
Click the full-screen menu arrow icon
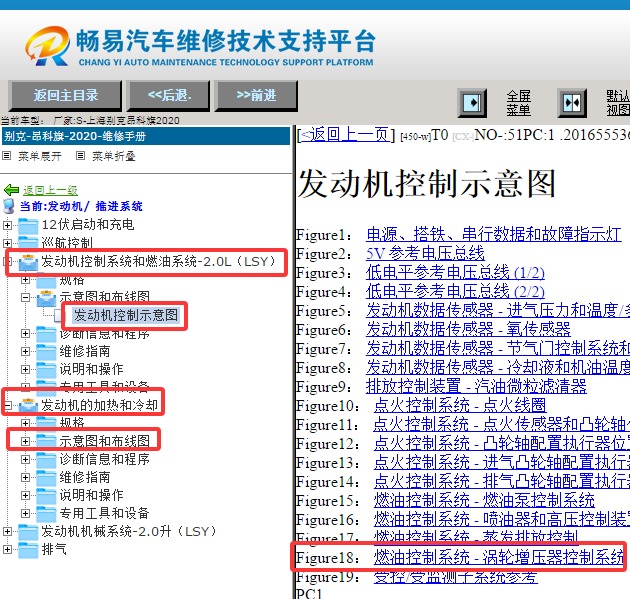point(472,103)
